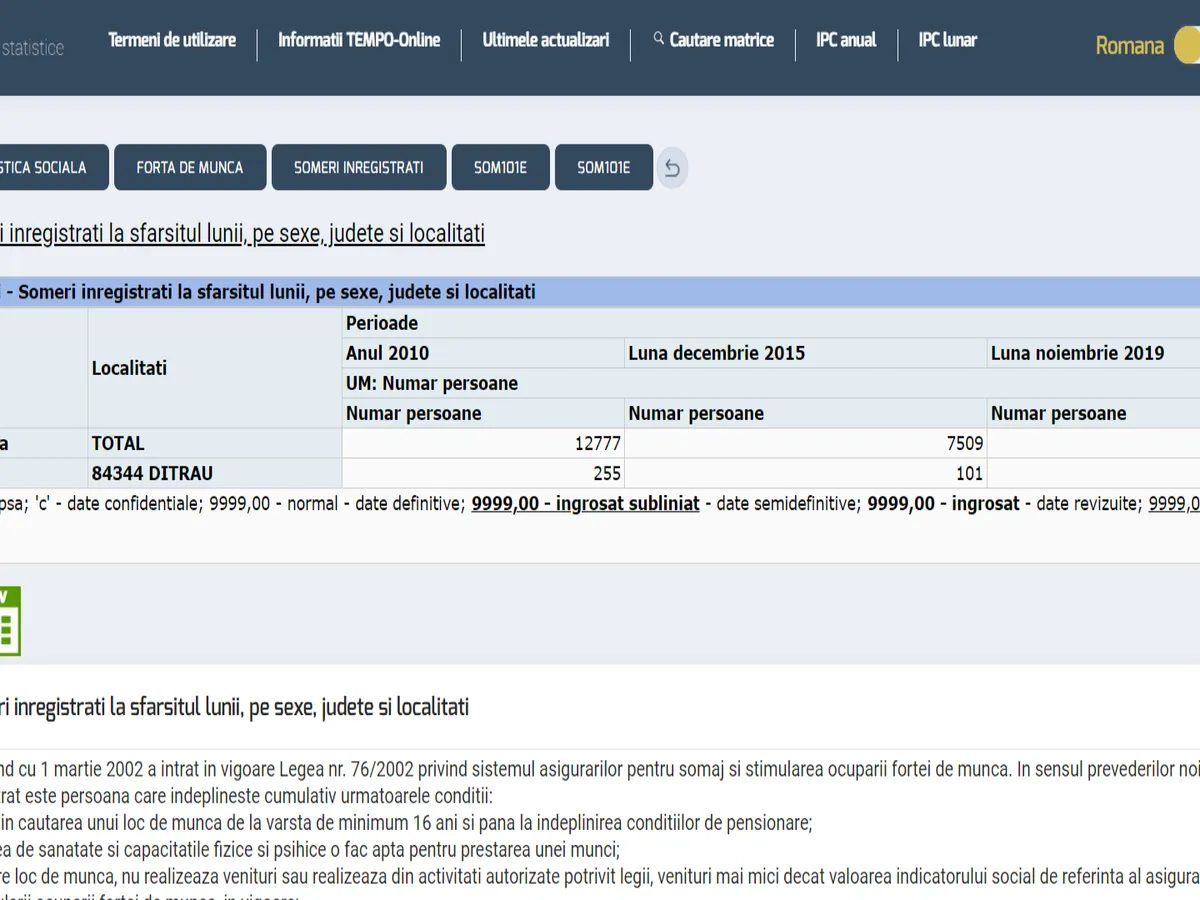Navigate to SOMERI INREGISTRATI breadcrumb

pyautogui.click(x=359, y=168)
